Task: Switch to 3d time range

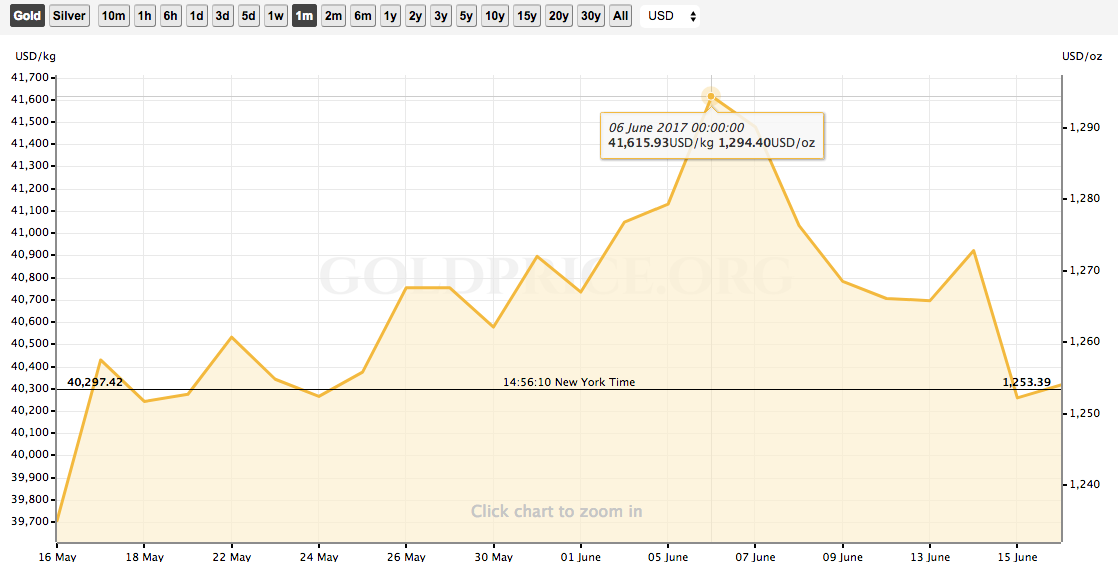Action: pyautogui.click(x=223, y=16)
